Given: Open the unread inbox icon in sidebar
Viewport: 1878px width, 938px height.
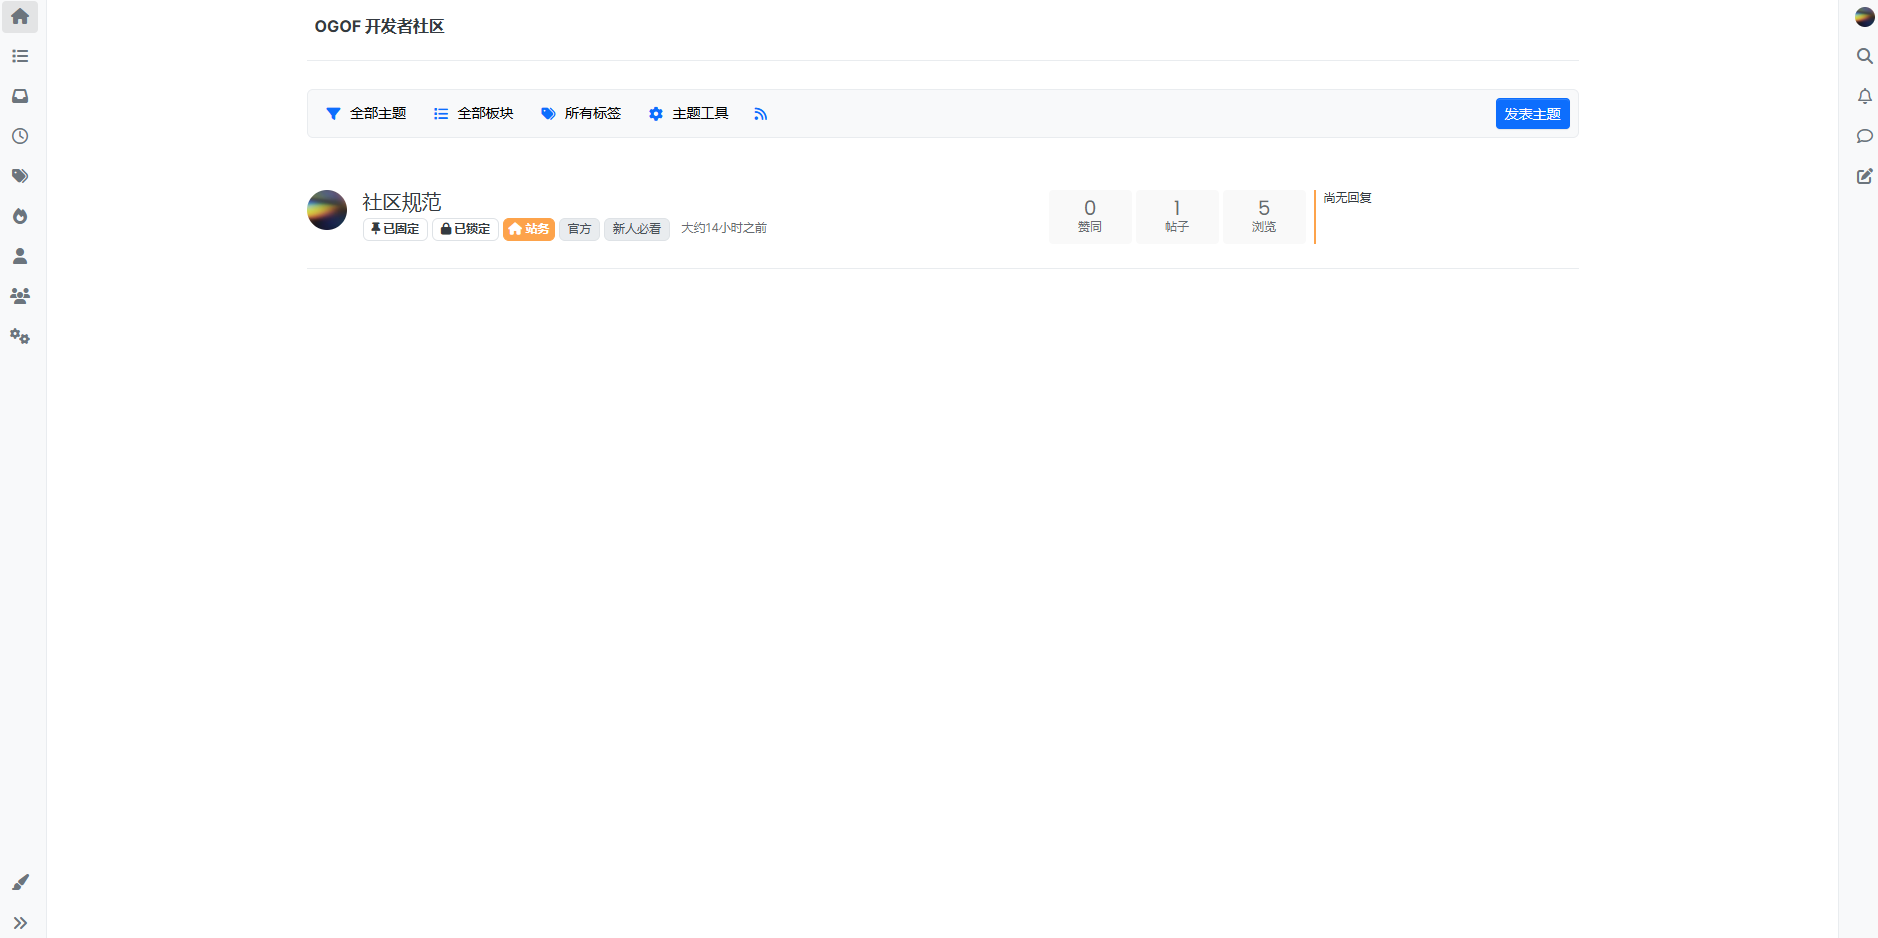Looking at the screenshot, I should click(x=20, y=96).
